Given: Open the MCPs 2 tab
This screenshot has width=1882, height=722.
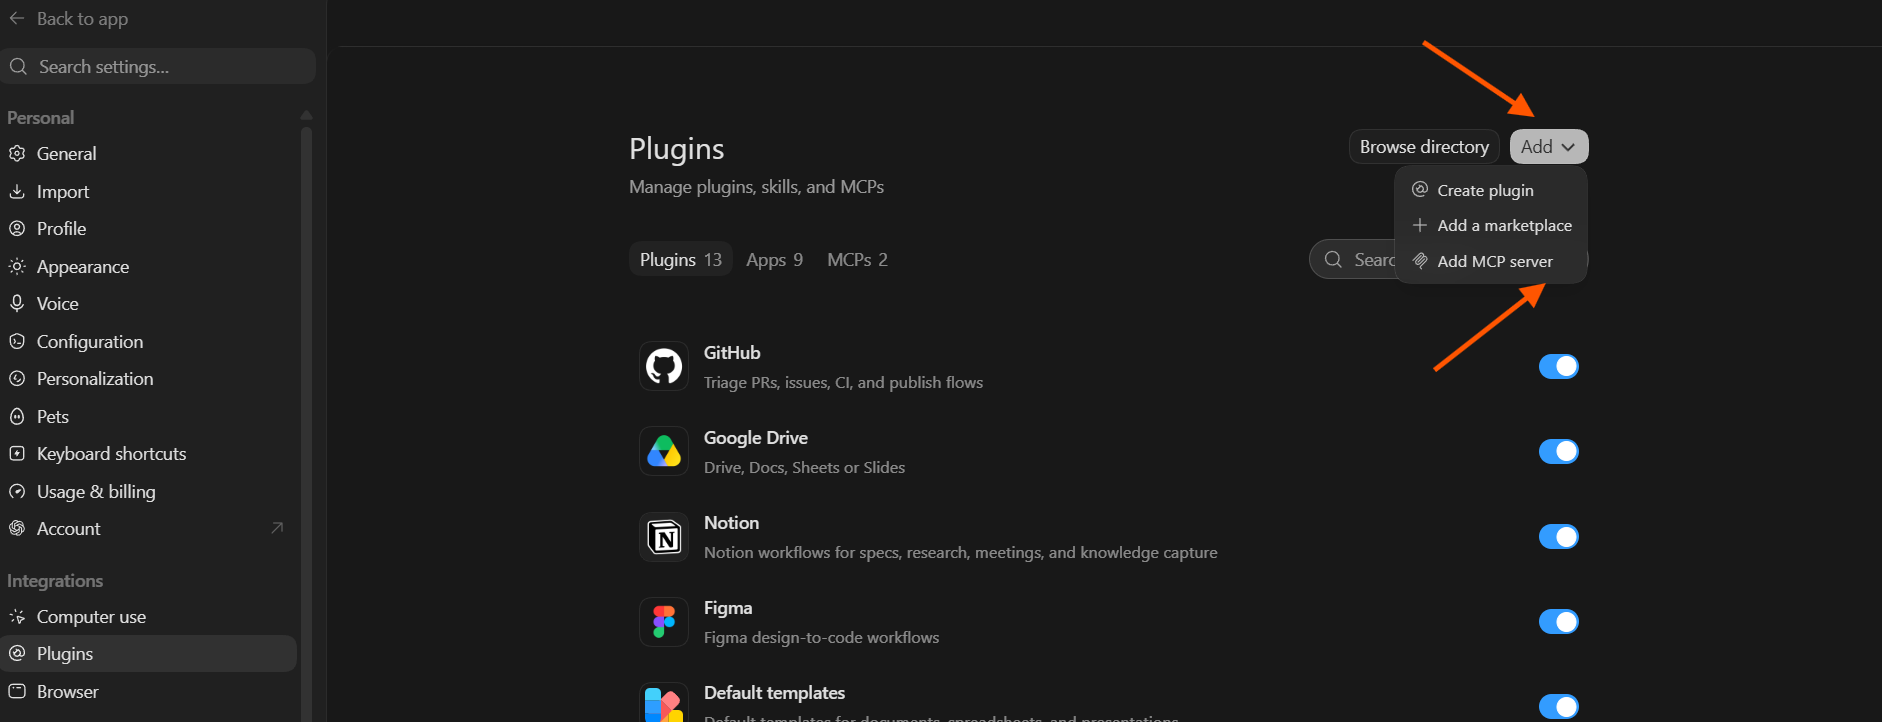Looking at the screenshot, I should pyautogui.click(x=857, y=260).
